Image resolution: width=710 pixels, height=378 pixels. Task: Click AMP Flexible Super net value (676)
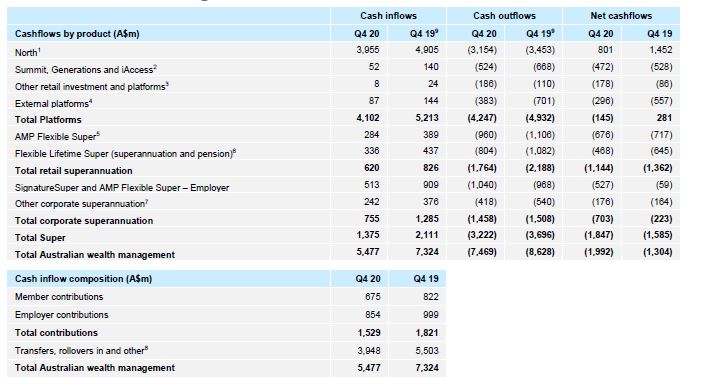(603, 134)
